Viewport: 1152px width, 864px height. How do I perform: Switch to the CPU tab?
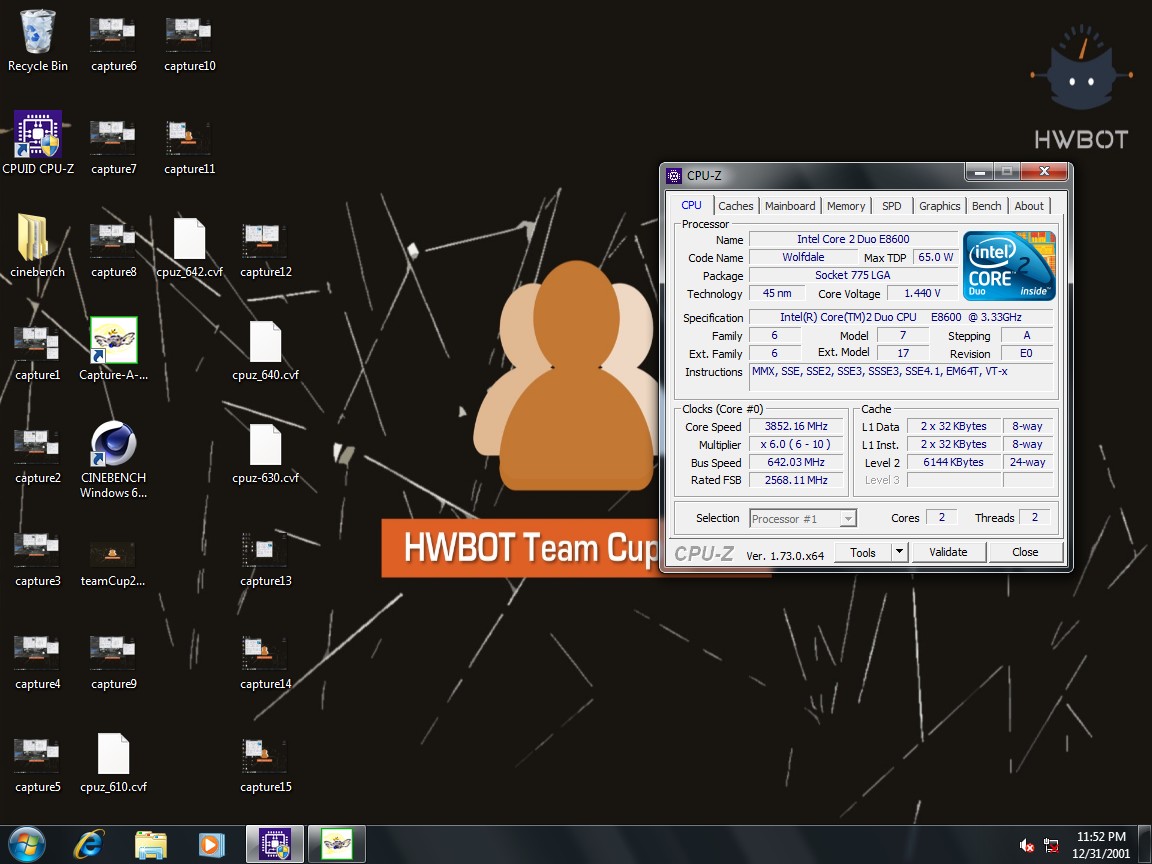[x=691, y=206]
